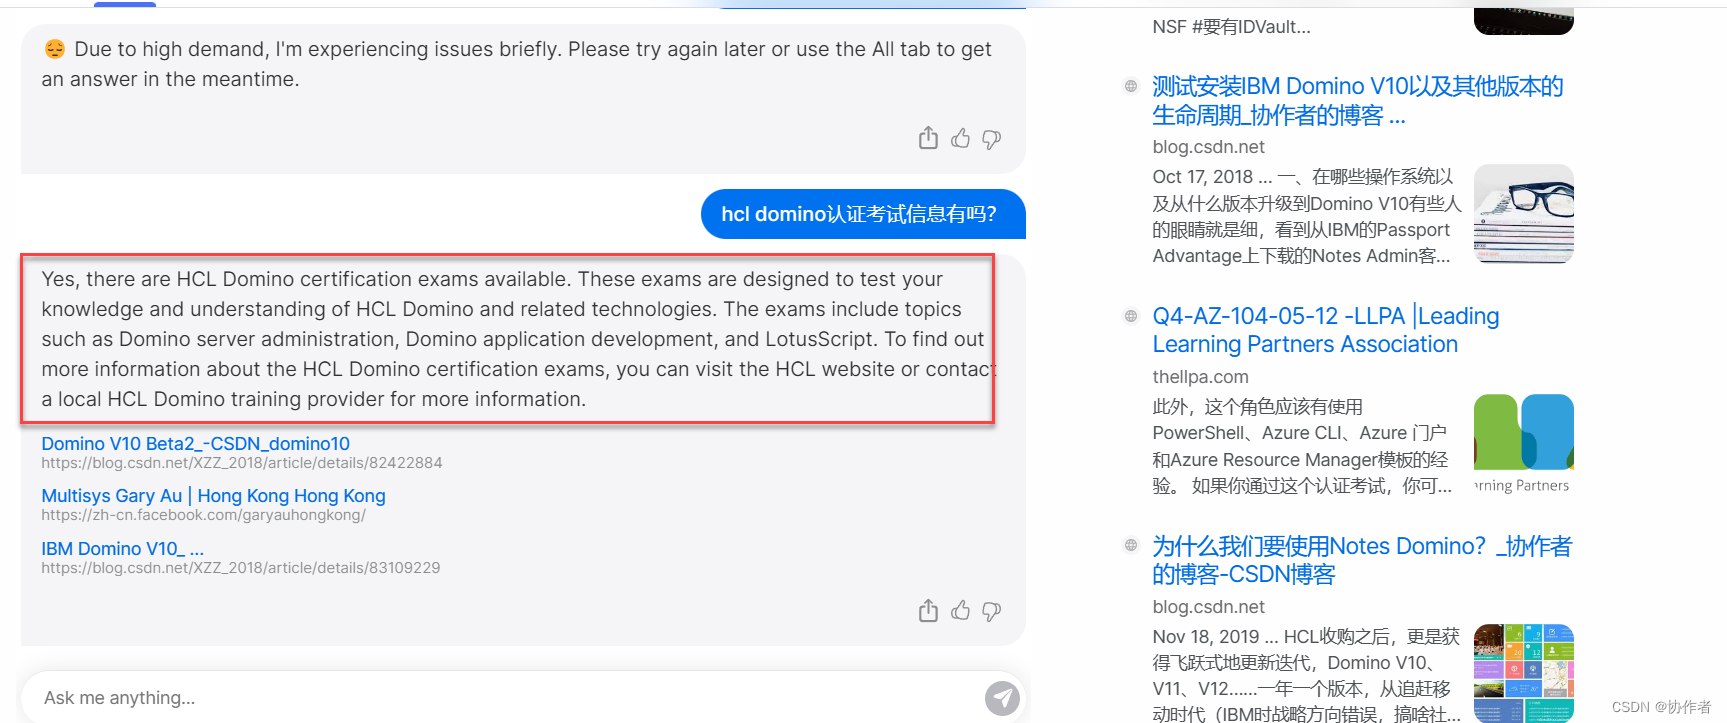Viewport: 1727px width, 723px height.
Task: Click globe icon beside Notes Domino blog result
Action: tap(1131, 545)
